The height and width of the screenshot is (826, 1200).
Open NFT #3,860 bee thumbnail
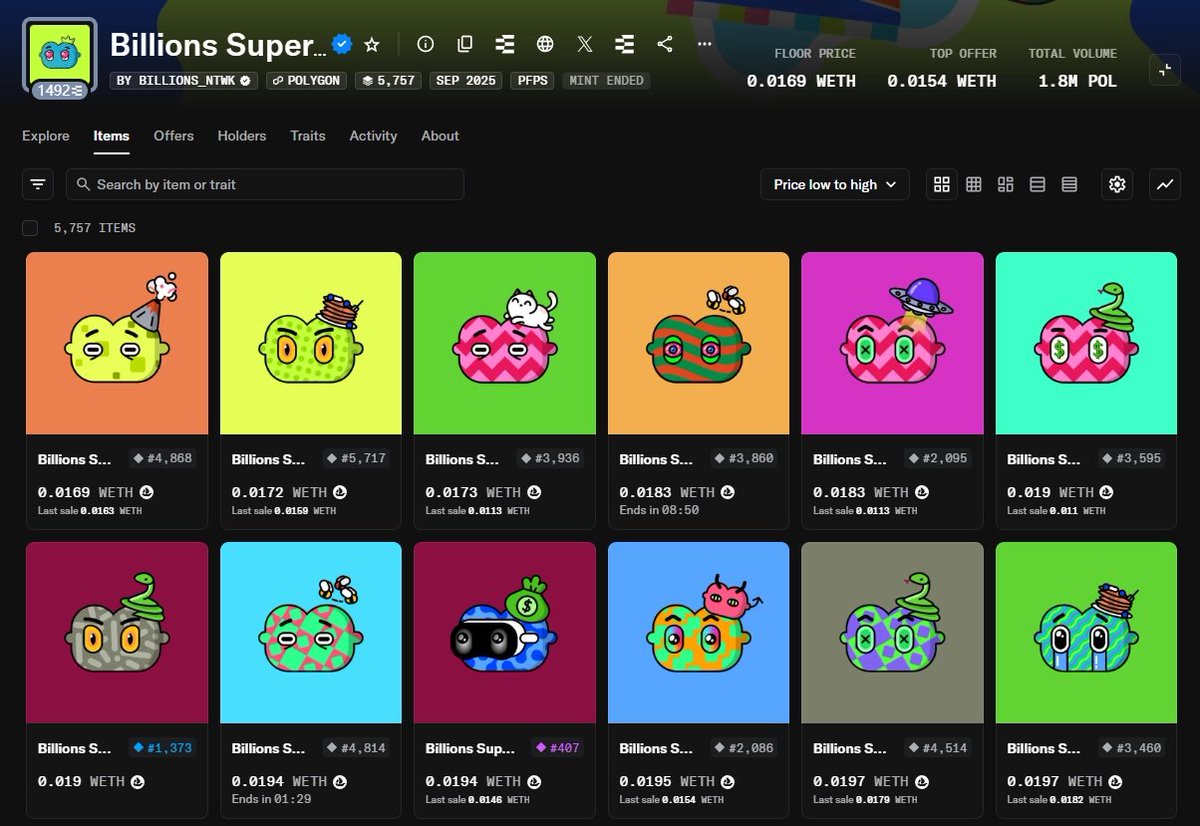(x=699, y=343)
